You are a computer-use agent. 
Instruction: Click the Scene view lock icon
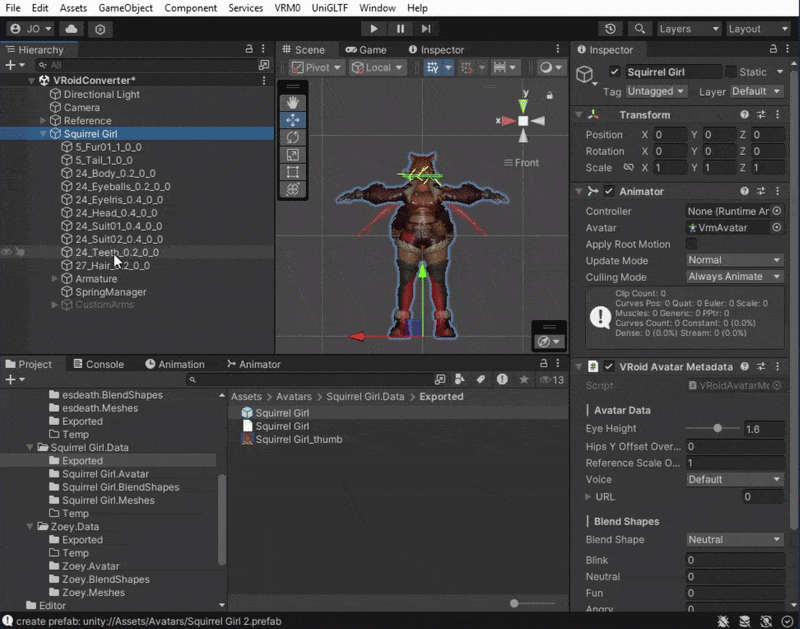[549, 95]
